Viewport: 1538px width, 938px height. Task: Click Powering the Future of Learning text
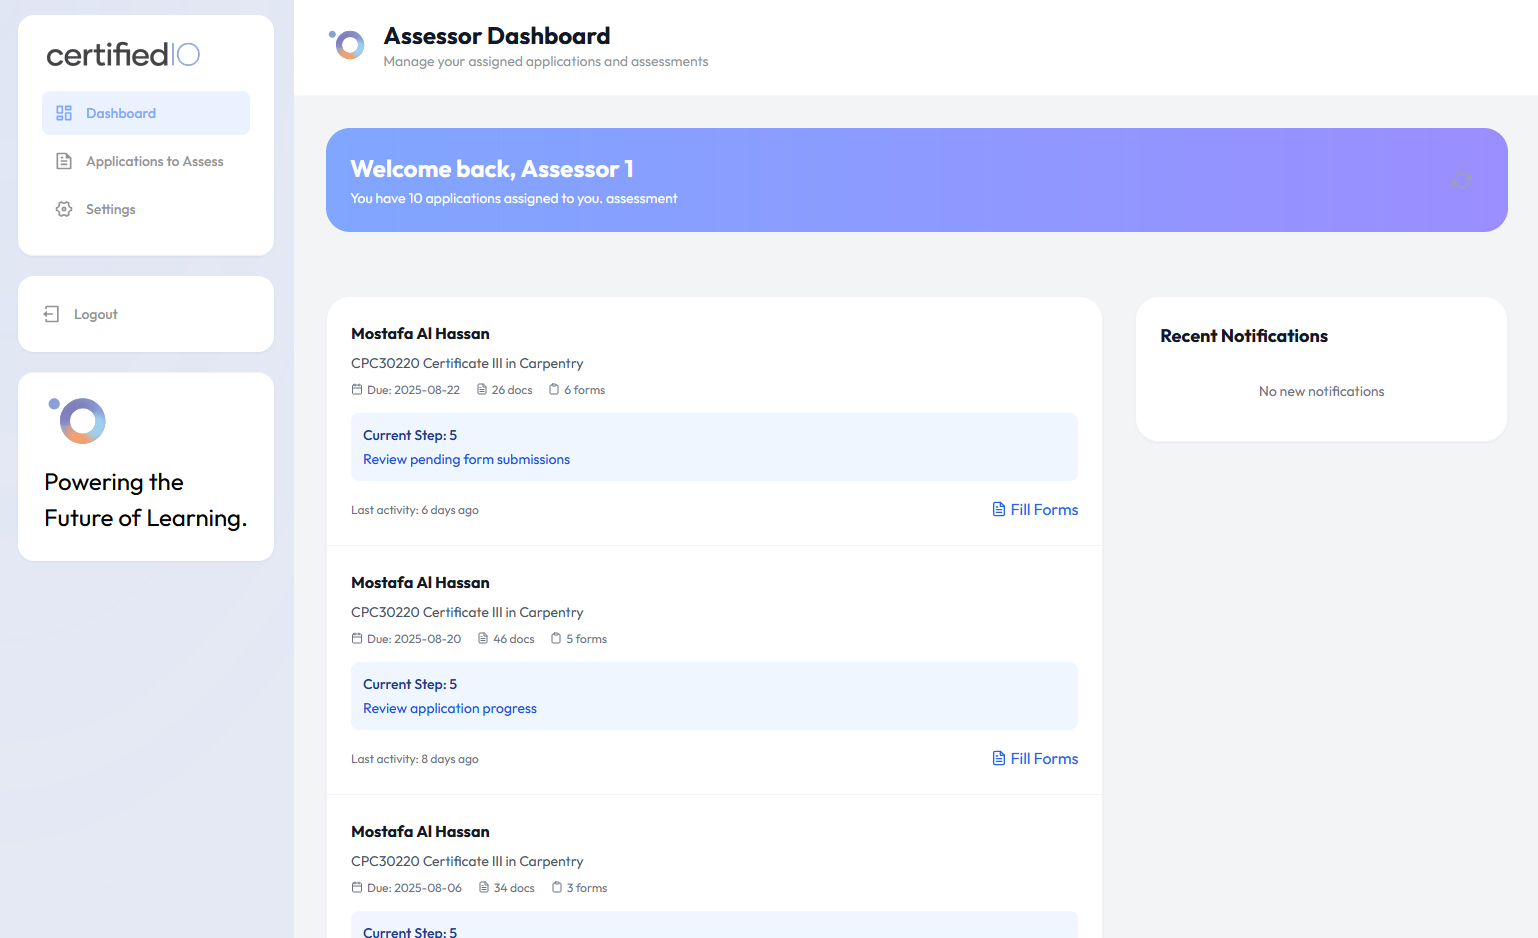pyautogui.click(x=146, y=500)
